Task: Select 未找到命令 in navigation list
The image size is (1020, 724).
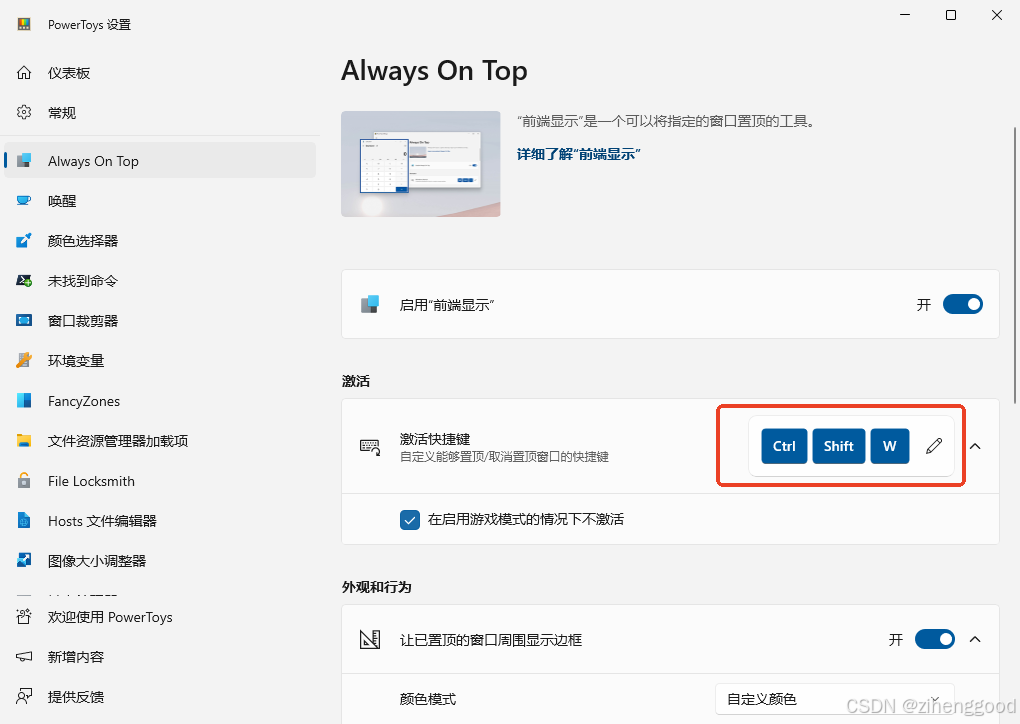Action: point(160,281)
